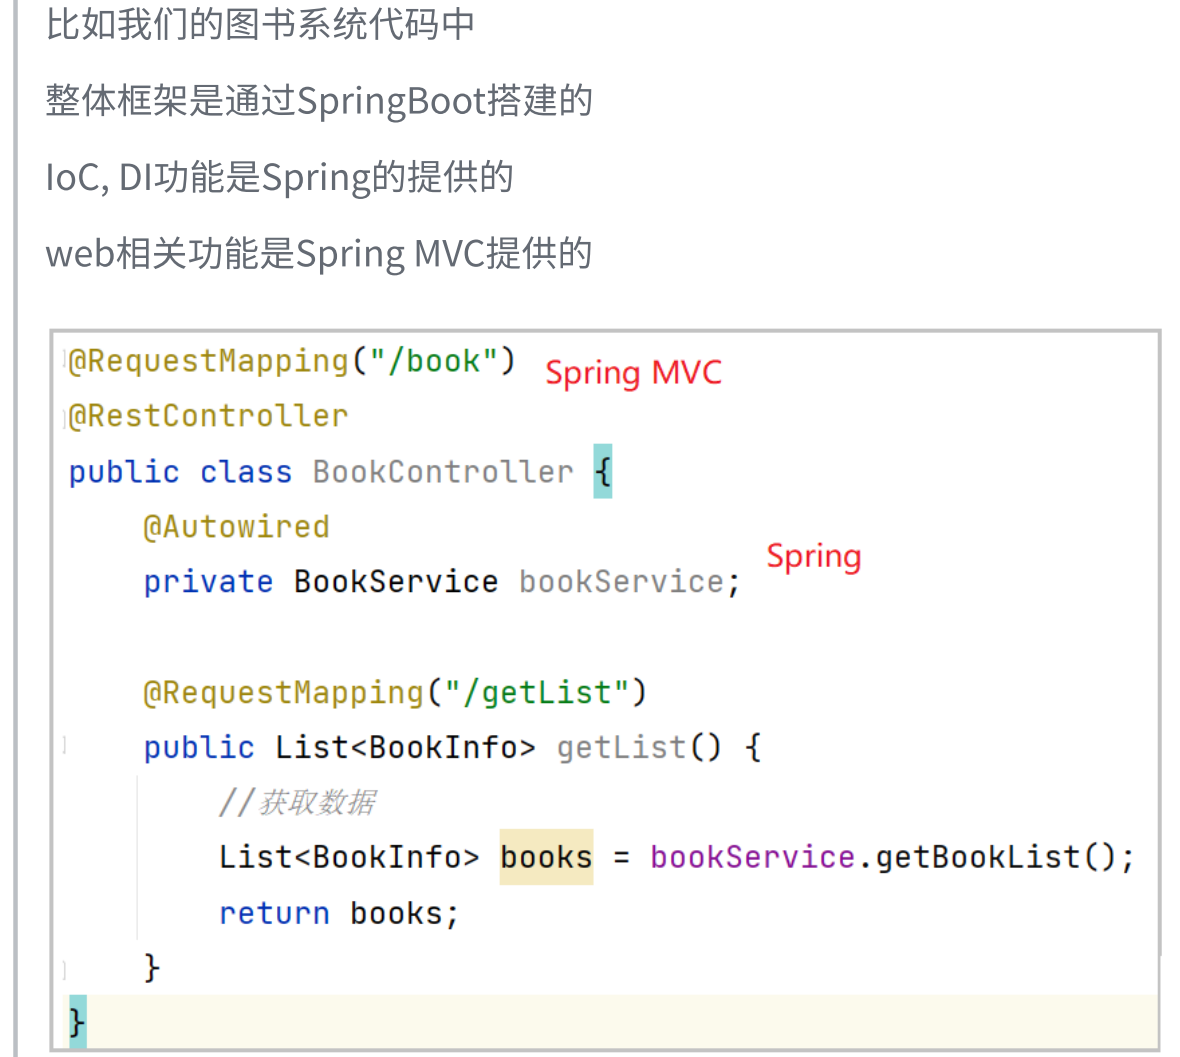Click the 'BookController' class name
This screenshot has height=1057, width=1180.
[443, 472]
